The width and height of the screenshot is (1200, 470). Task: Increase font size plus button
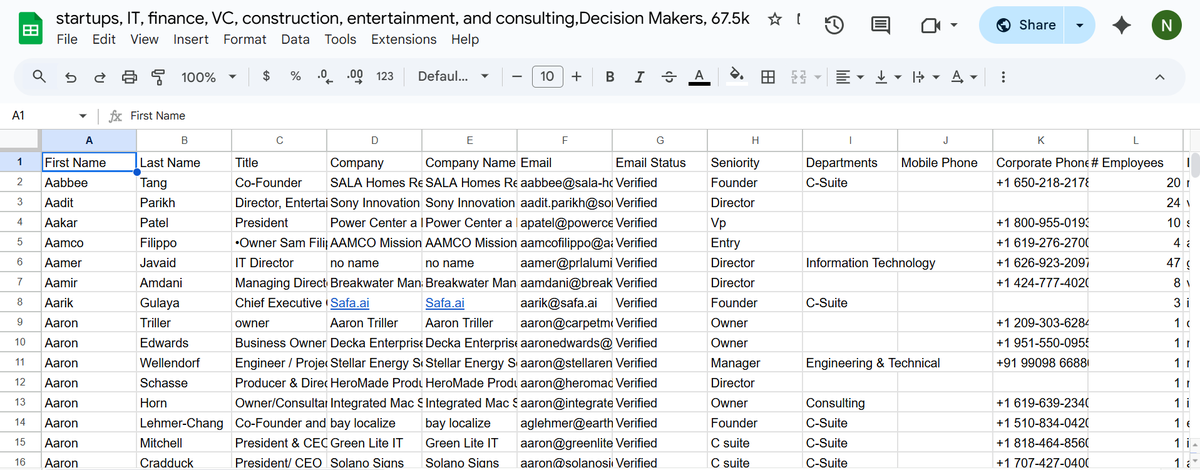[x=577, y=76]
